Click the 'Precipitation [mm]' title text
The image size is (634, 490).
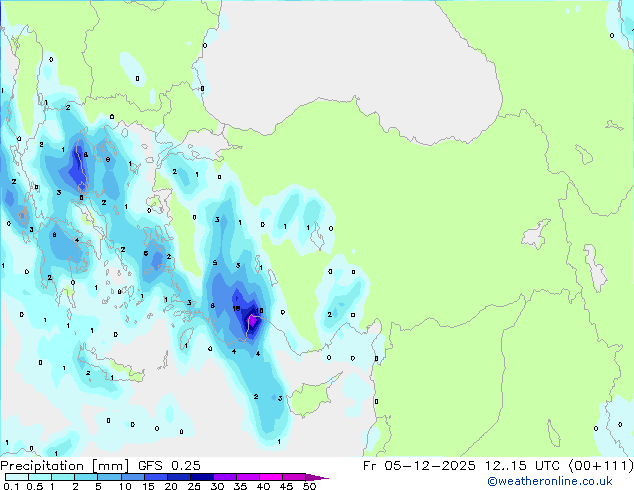pyautogui.click(x=65, y=466)
